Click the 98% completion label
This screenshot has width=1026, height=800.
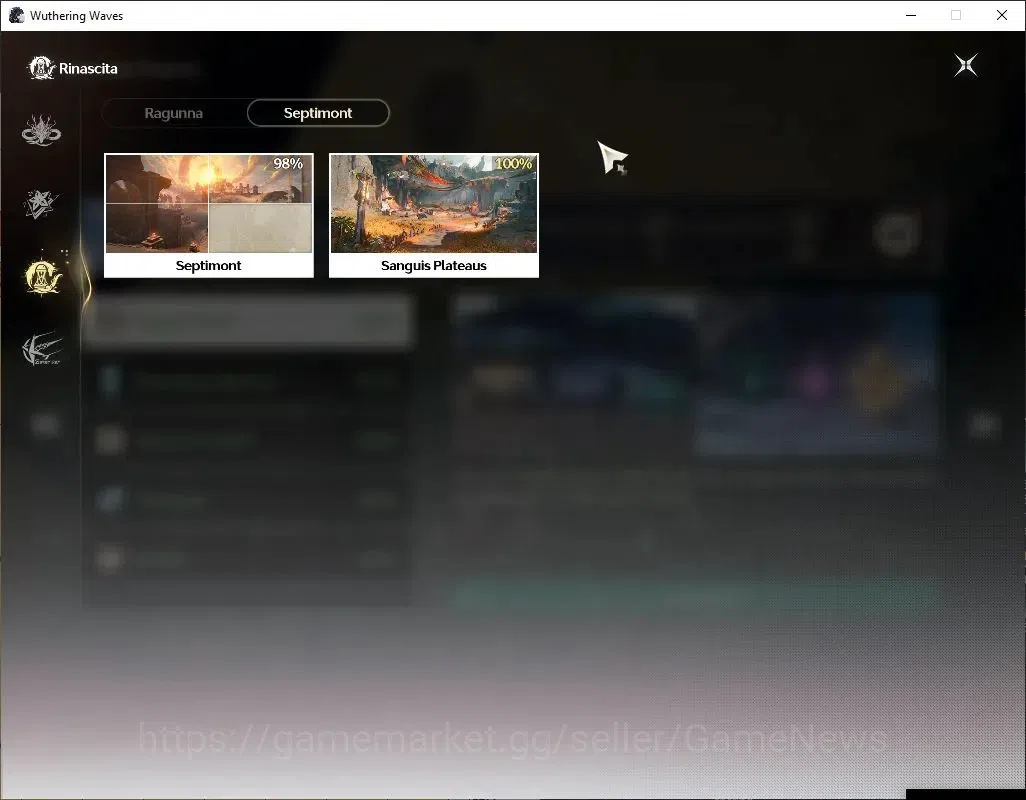pos(288,164)
